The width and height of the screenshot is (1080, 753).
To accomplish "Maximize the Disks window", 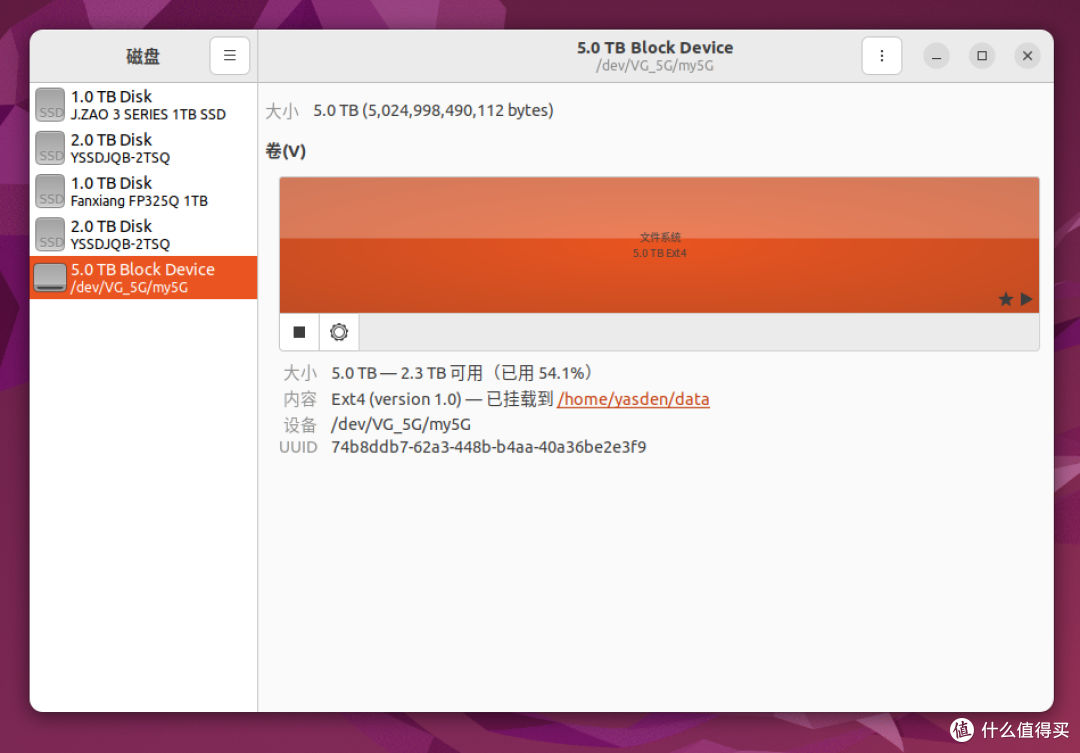I will [982, 56].
